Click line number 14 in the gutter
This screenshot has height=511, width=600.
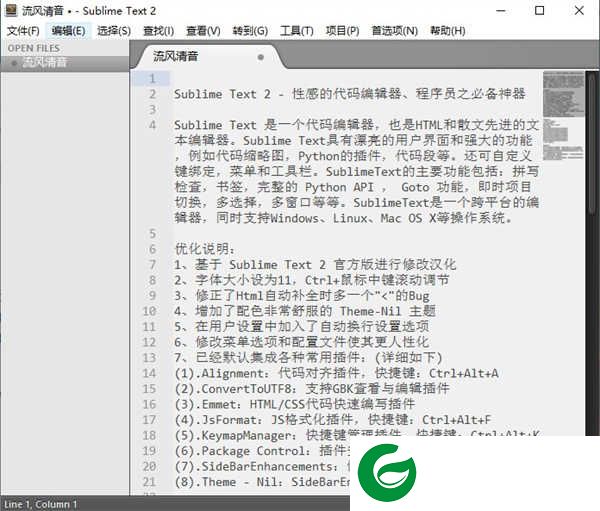click(x=149, y=373)
